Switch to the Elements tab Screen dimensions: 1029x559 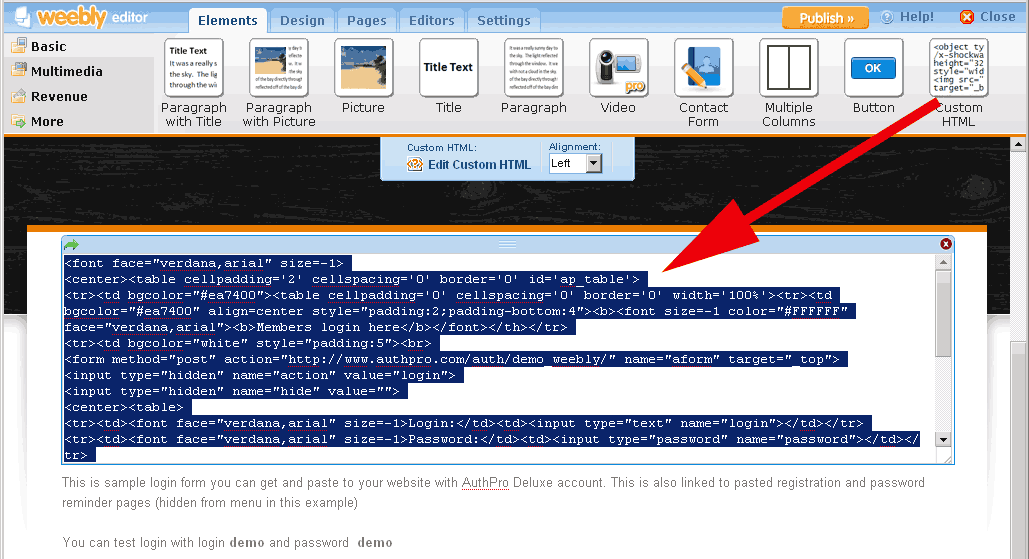click(x=228, y=20)
